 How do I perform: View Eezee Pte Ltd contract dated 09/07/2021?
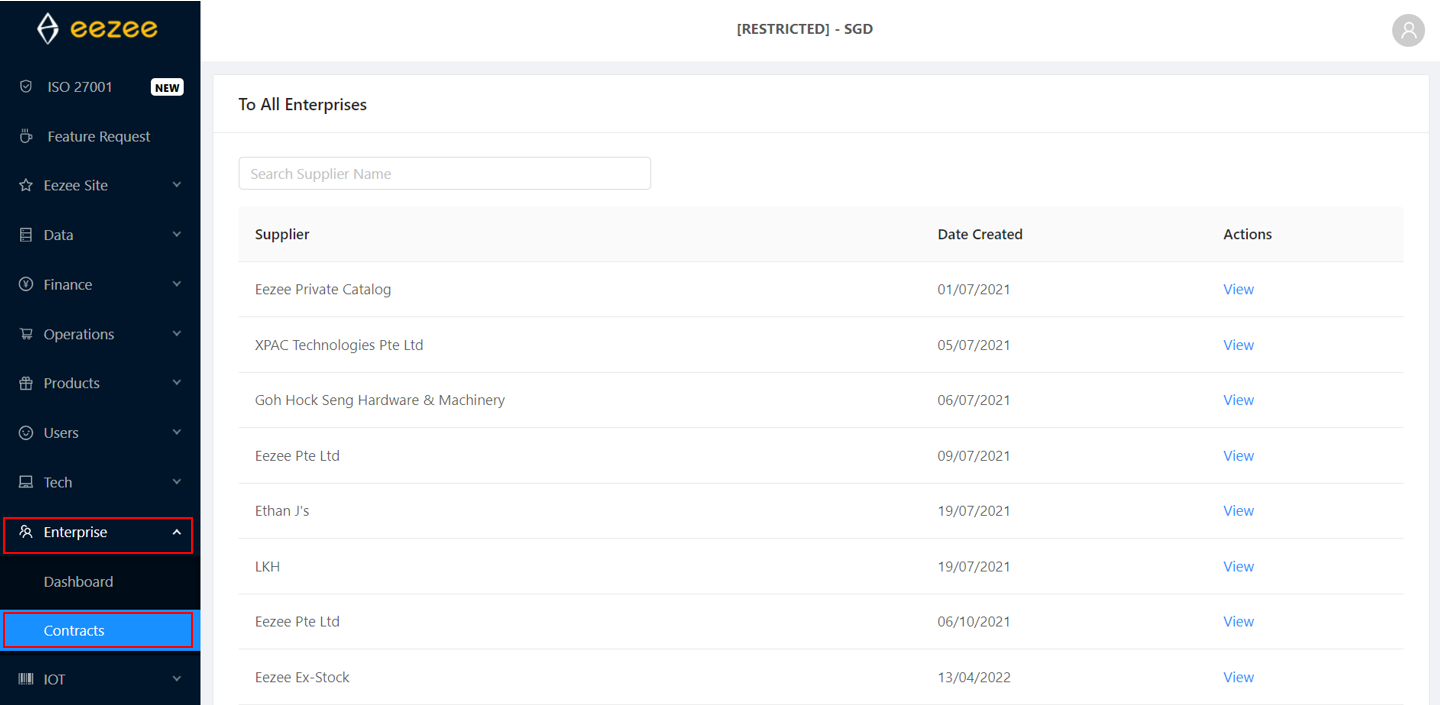pos(1238,456)
